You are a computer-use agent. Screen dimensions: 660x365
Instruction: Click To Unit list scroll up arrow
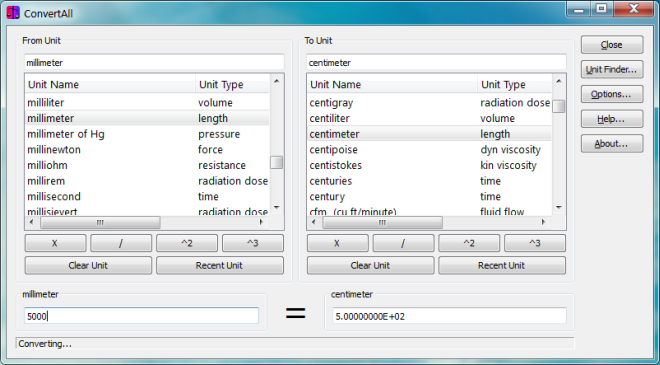[559, 81]
